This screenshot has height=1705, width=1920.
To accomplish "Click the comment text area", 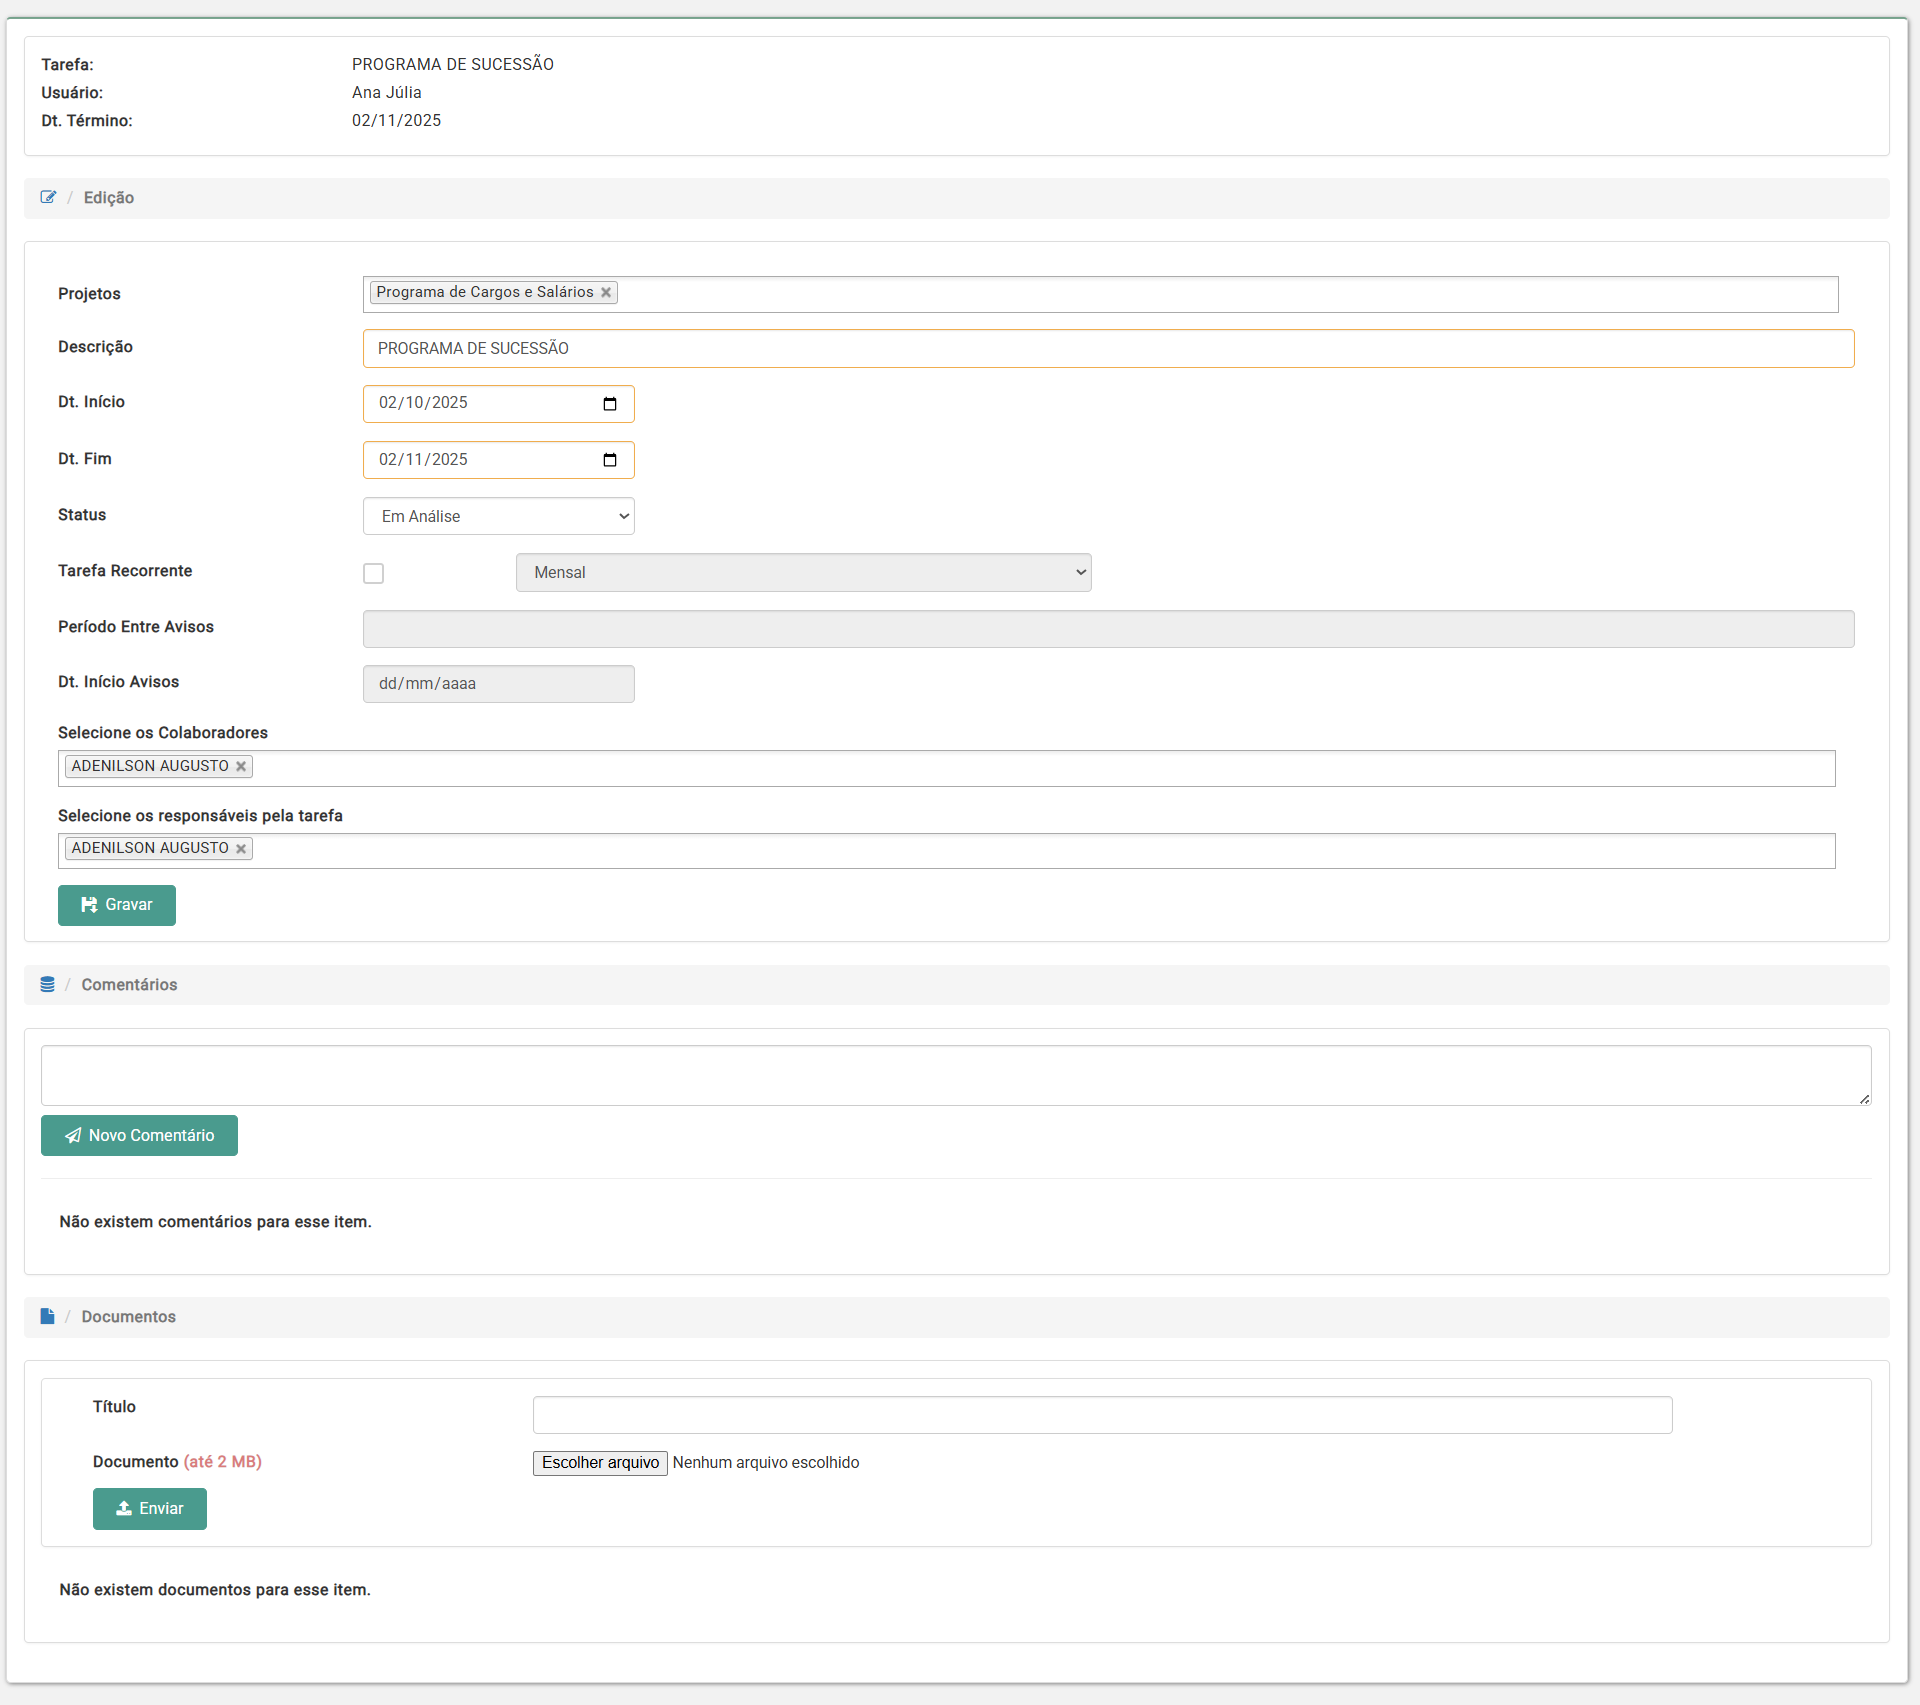I will click(x=955, y=1075).
